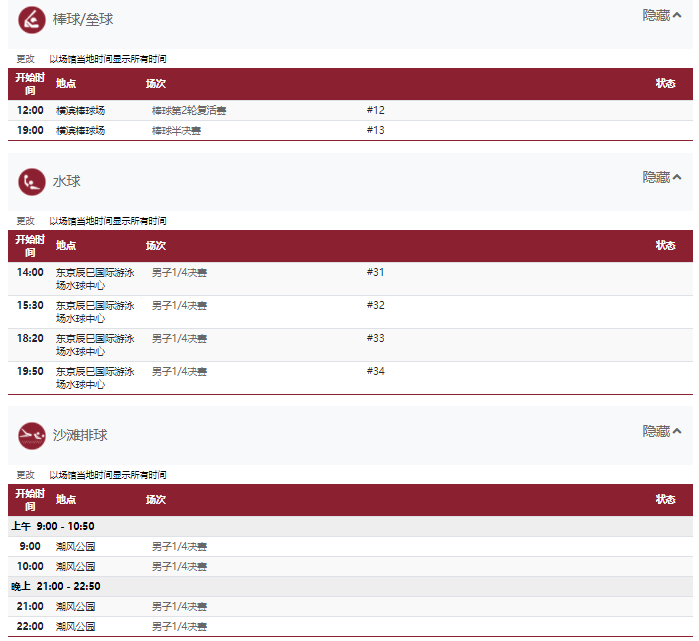Click 地点 header in baseball table
Viewport: 699px width, 641px height.
click(66, 84)
